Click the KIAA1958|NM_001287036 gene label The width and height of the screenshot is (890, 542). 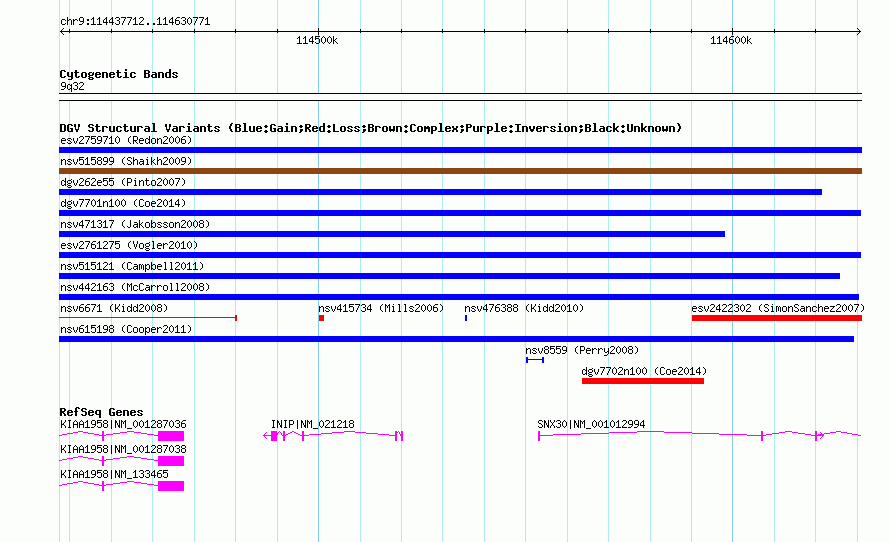click(x=123, y=425)
